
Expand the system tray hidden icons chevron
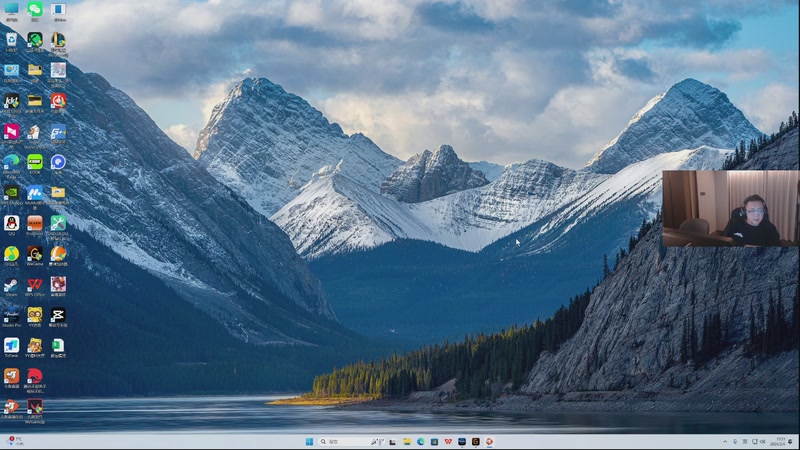click(725, 441)
